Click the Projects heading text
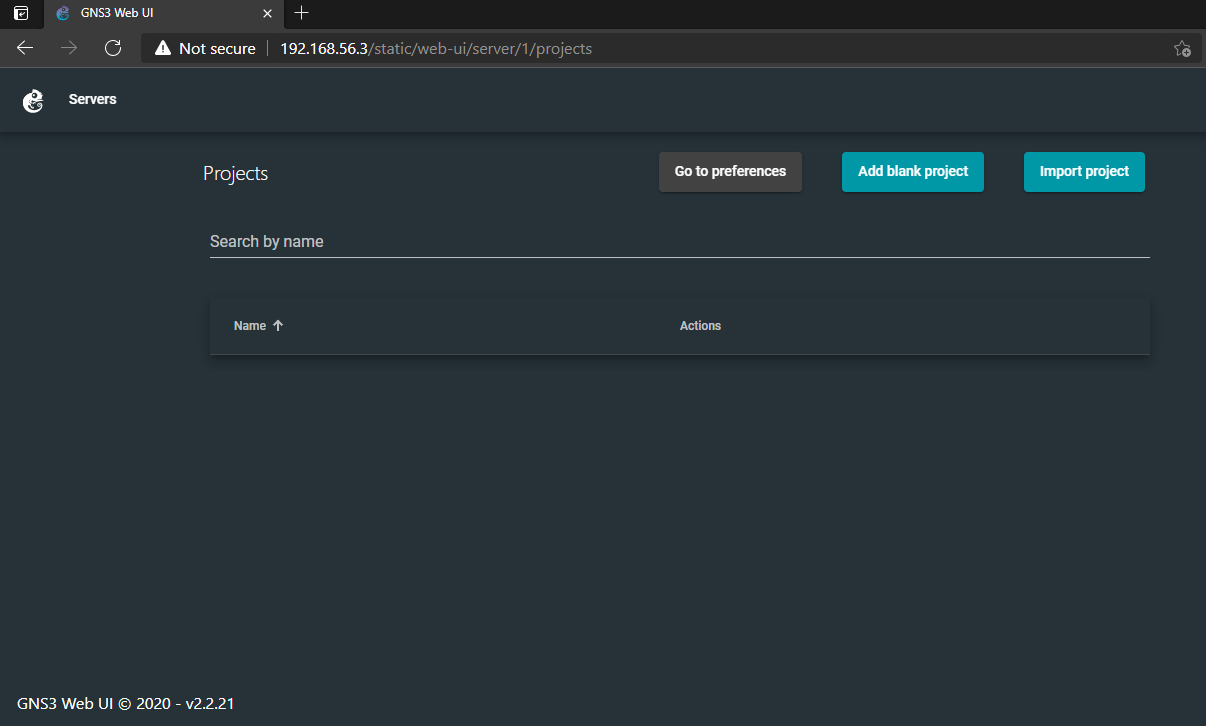 [x=236, y=173]
